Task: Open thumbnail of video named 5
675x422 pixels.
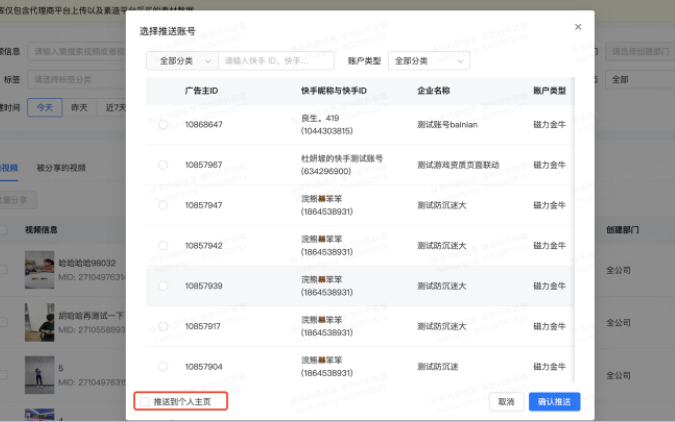Action: [x=40, y=375]
